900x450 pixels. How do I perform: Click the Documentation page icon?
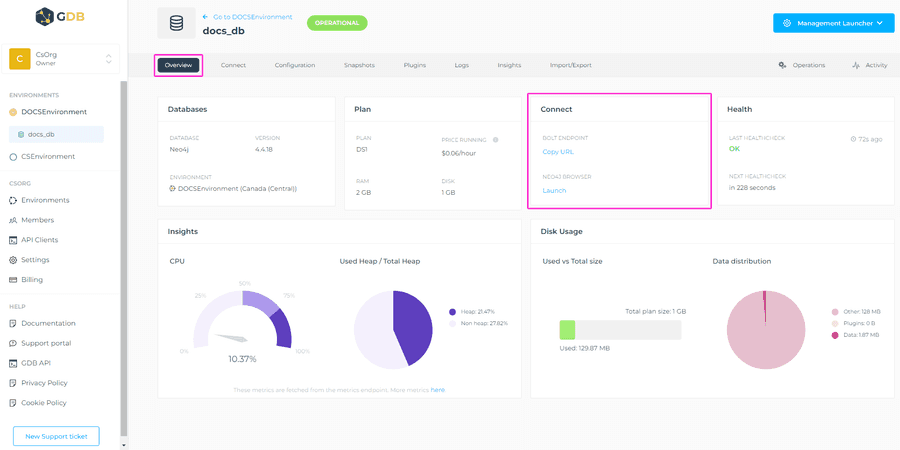tap(13, 324)
